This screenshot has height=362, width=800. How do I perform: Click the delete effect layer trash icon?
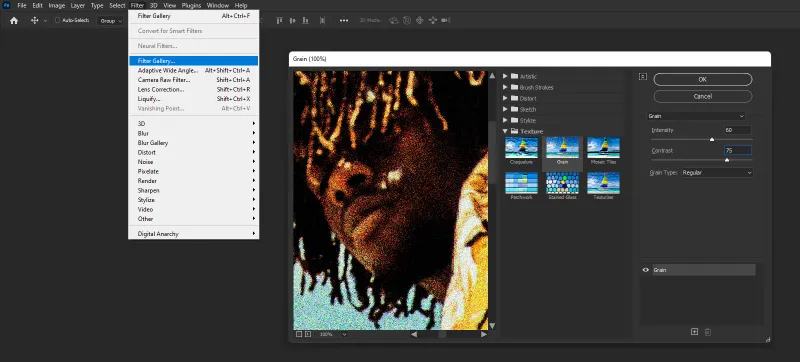click(x=708, y=332)
